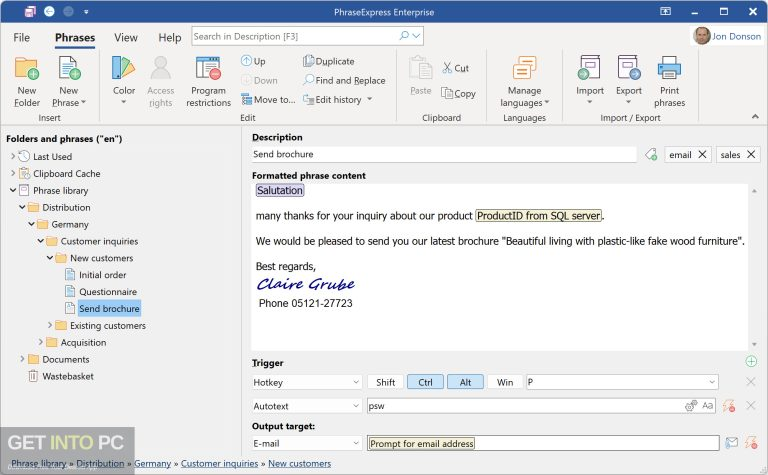The image size is (768, 475).
Task: Enable the Win hotkey modifier
Action: 505,382
